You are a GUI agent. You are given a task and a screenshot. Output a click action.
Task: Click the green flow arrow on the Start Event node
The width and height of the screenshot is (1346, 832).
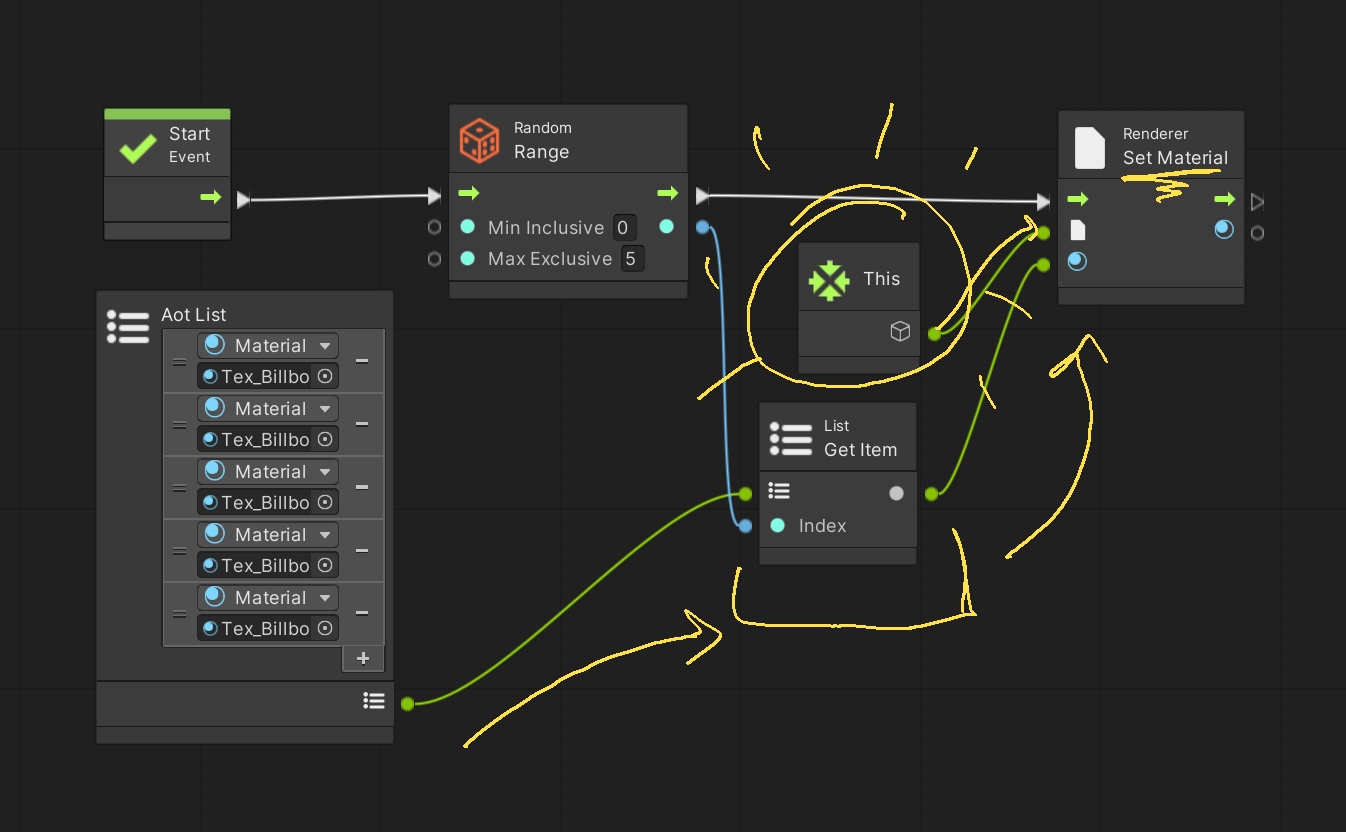(x=210, y=198)
